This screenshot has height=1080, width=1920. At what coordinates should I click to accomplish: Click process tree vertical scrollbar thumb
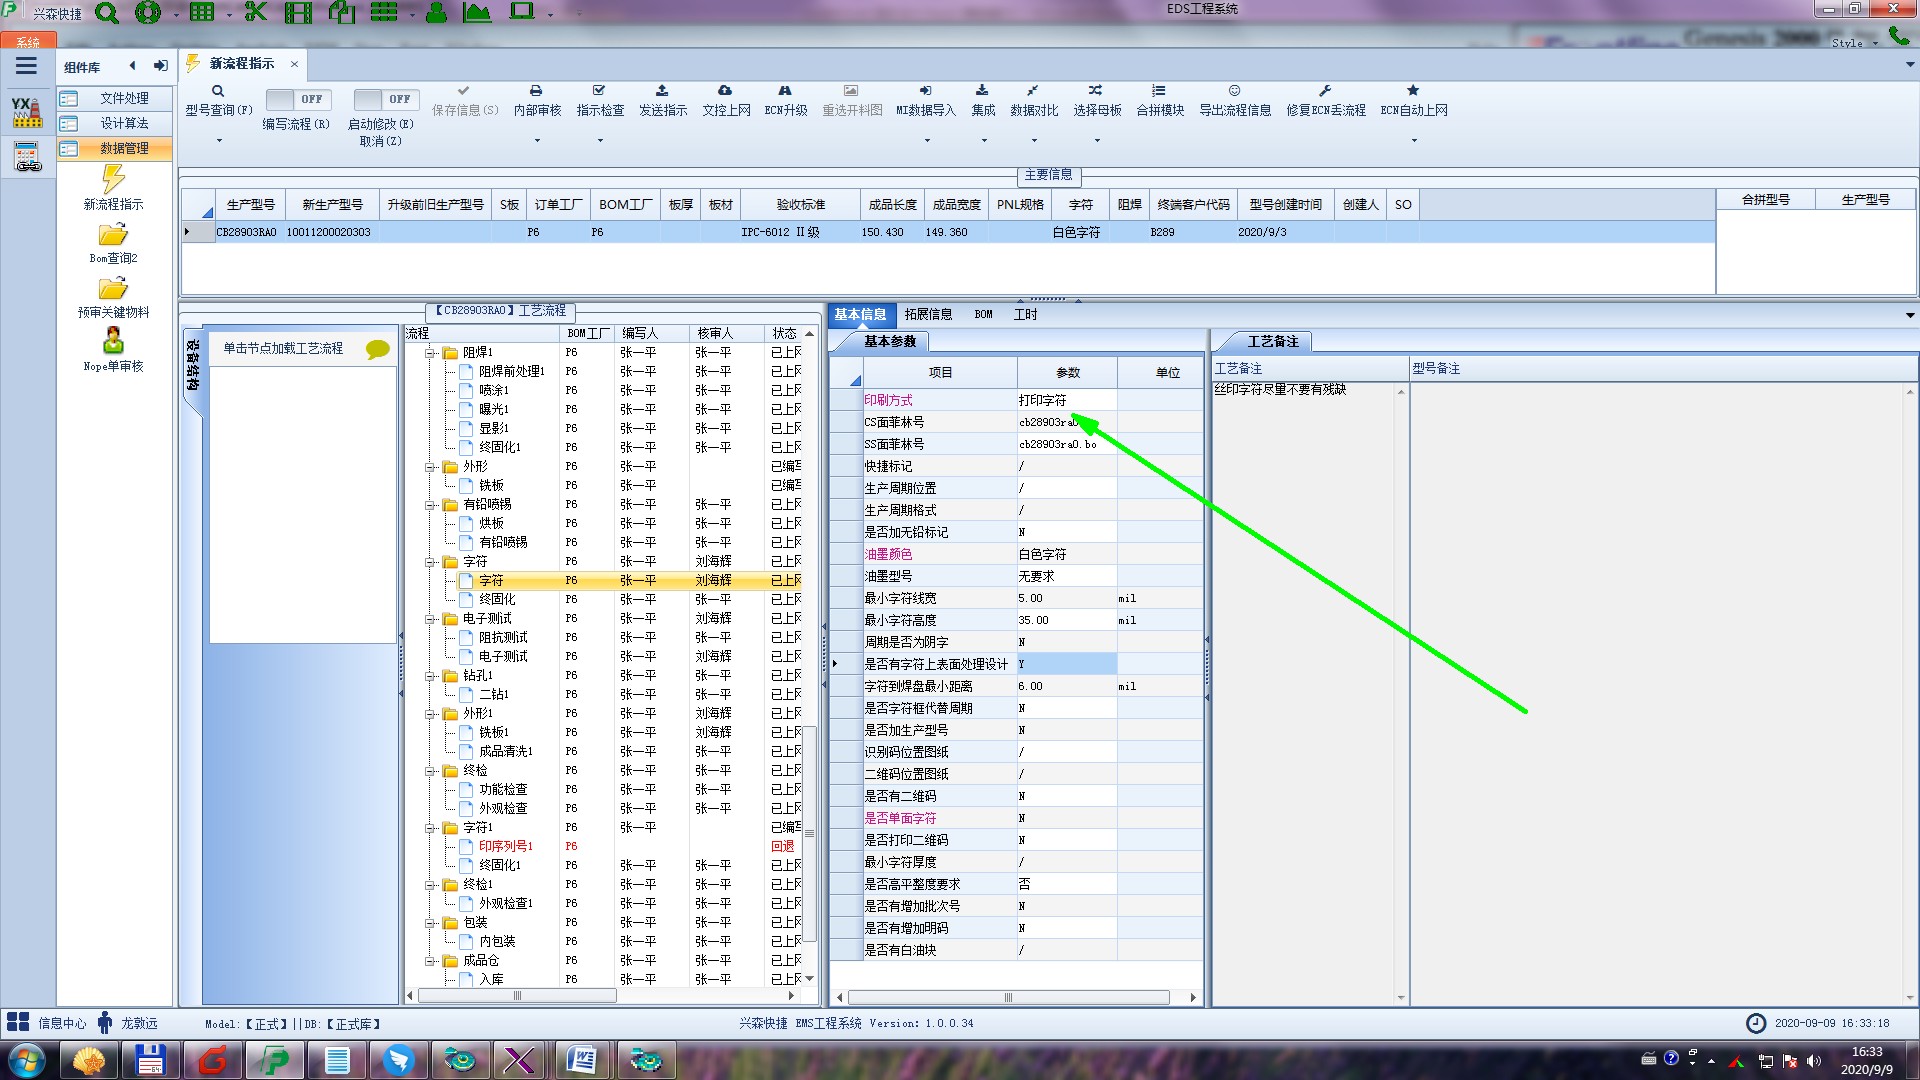point(809,833)
